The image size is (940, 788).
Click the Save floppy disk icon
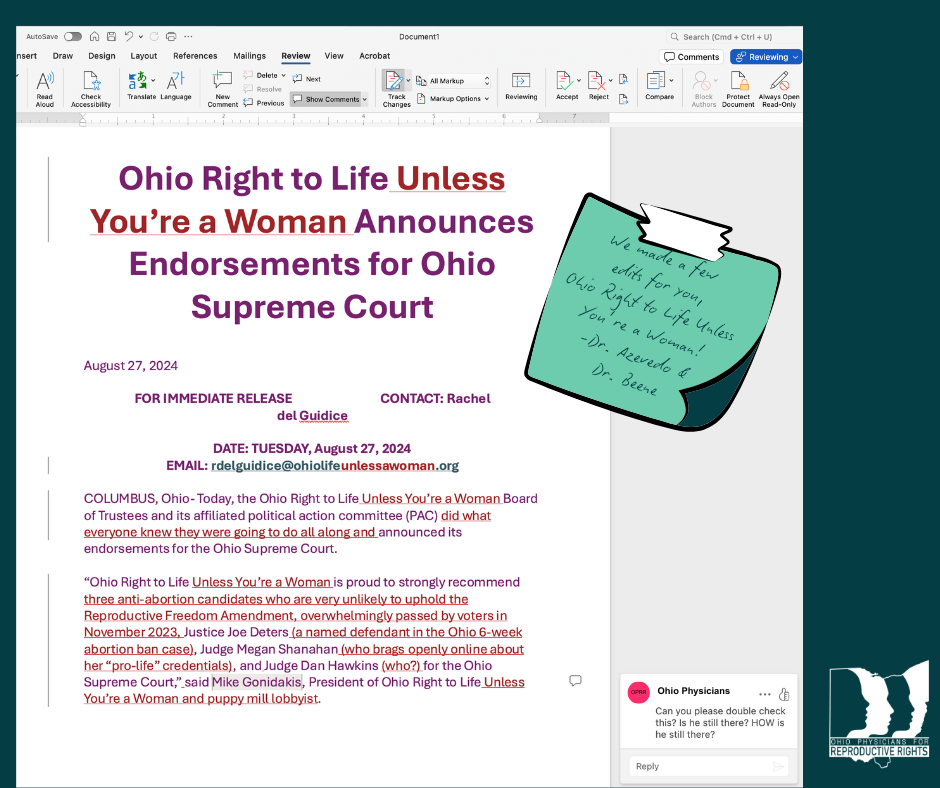click(x=112, y=37)
